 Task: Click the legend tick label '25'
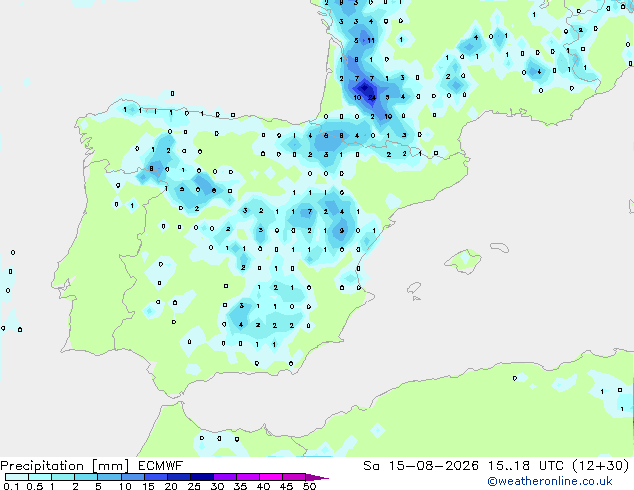click(194, 486)
